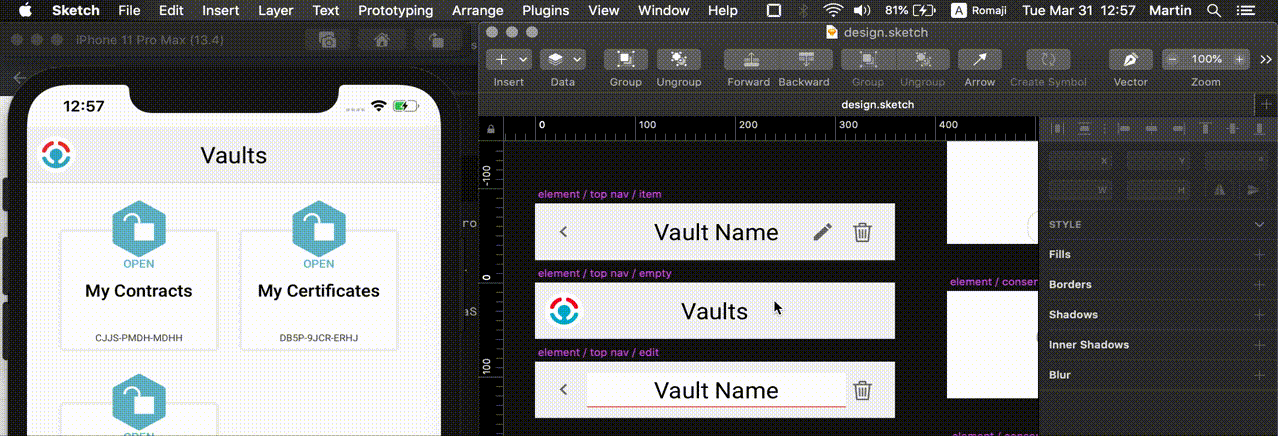The height and width of the screenshot is (436, 1278).
Task: Select 'element / top nav / empty' artboard label
Action: tap(605, 273)
